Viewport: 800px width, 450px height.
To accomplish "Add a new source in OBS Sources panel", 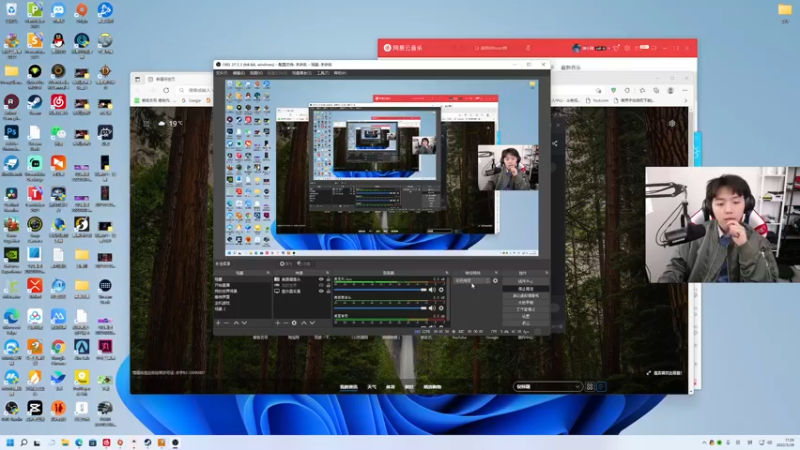I will coord(278,323).
